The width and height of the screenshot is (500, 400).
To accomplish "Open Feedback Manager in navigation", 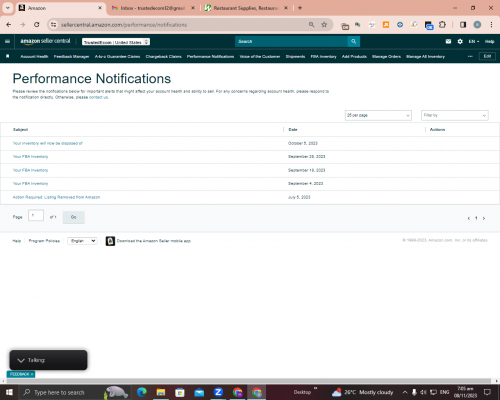I will [71, 57].
